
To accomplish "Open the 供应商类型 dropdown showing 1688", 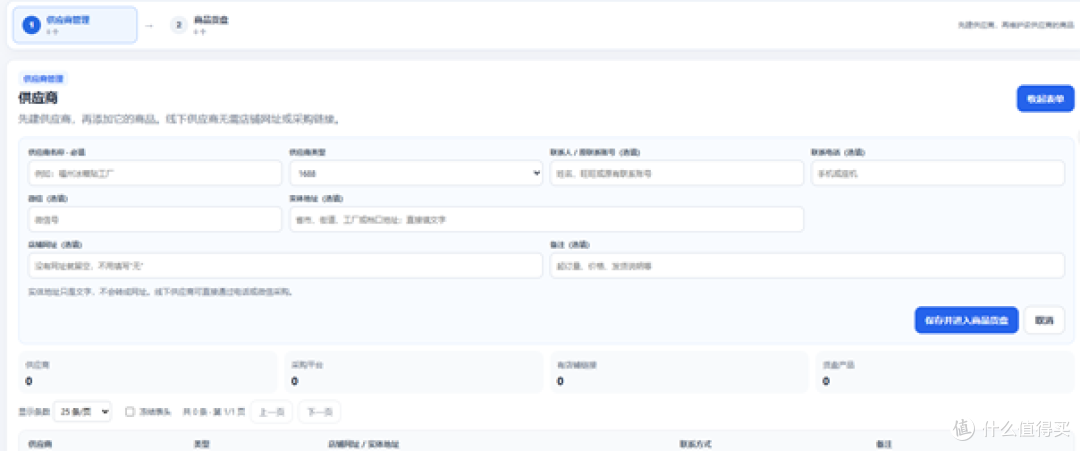I will pyautogui.click(x=416, y=174).
